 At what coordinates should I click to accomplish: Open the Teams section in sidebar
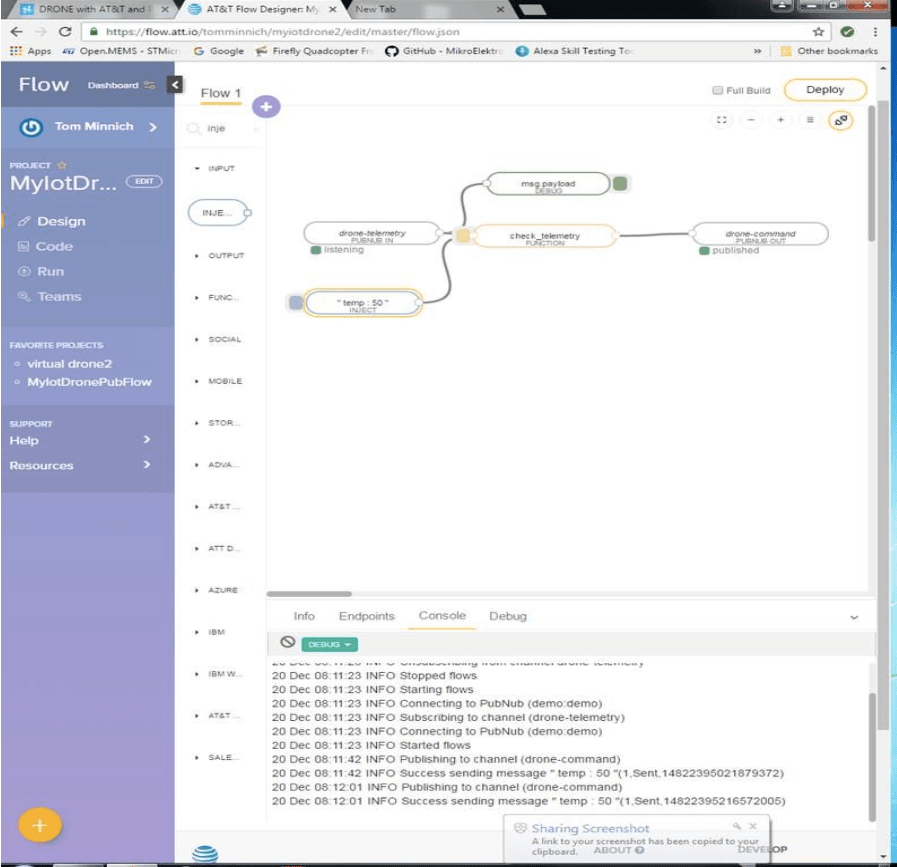pos(59,297)
